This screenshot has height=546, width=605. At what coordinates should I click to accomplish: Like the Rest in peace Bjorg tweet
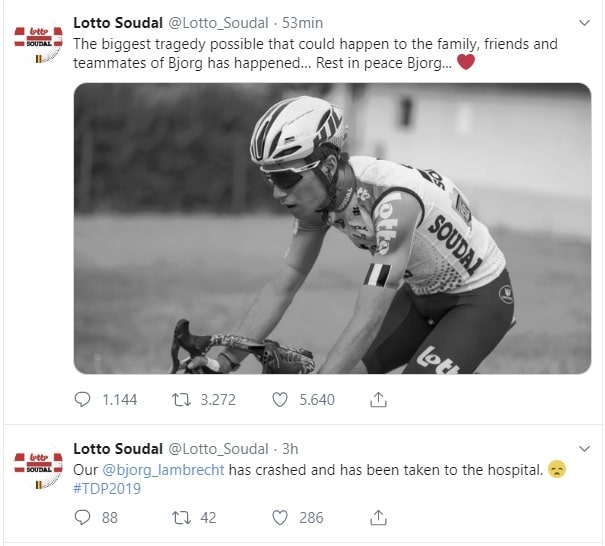click(281, 399)
